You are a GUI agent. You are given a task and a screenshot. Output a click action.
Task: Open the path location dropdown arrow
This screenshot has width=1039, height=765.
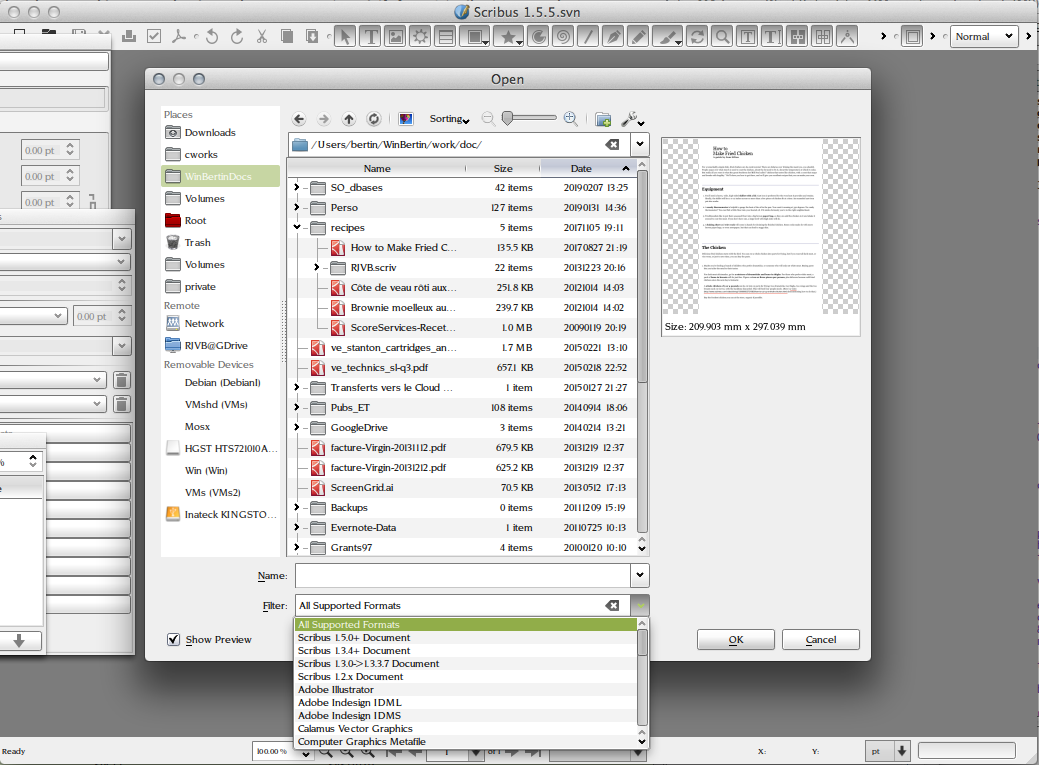[639, 145]
